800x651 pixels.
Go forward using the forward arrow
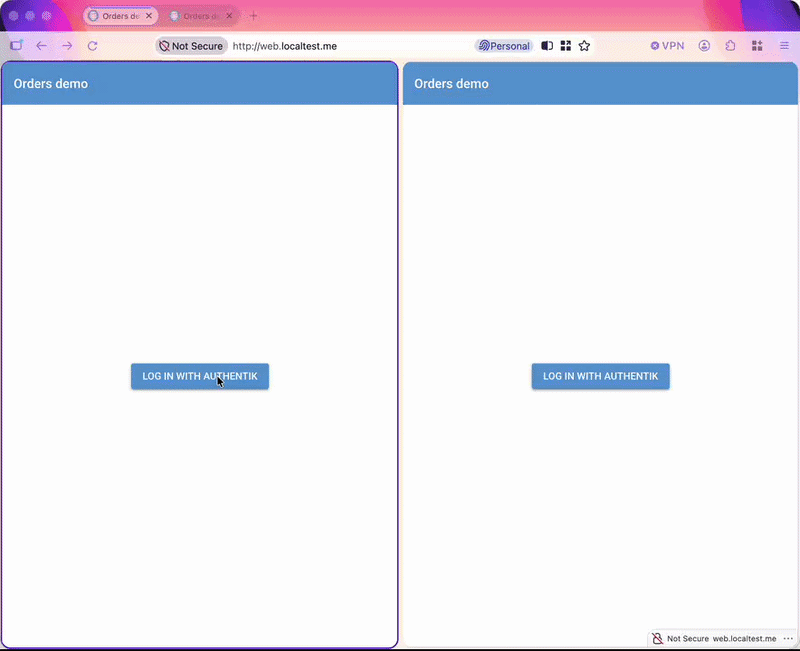pyautogui.click(x=67, y=46)
